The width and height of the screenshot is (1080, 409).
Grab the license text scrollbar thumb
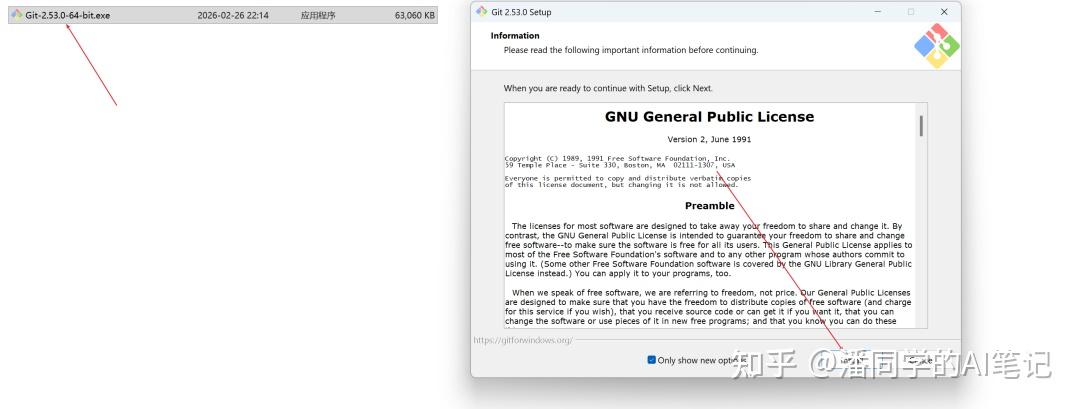click(921, 125)
